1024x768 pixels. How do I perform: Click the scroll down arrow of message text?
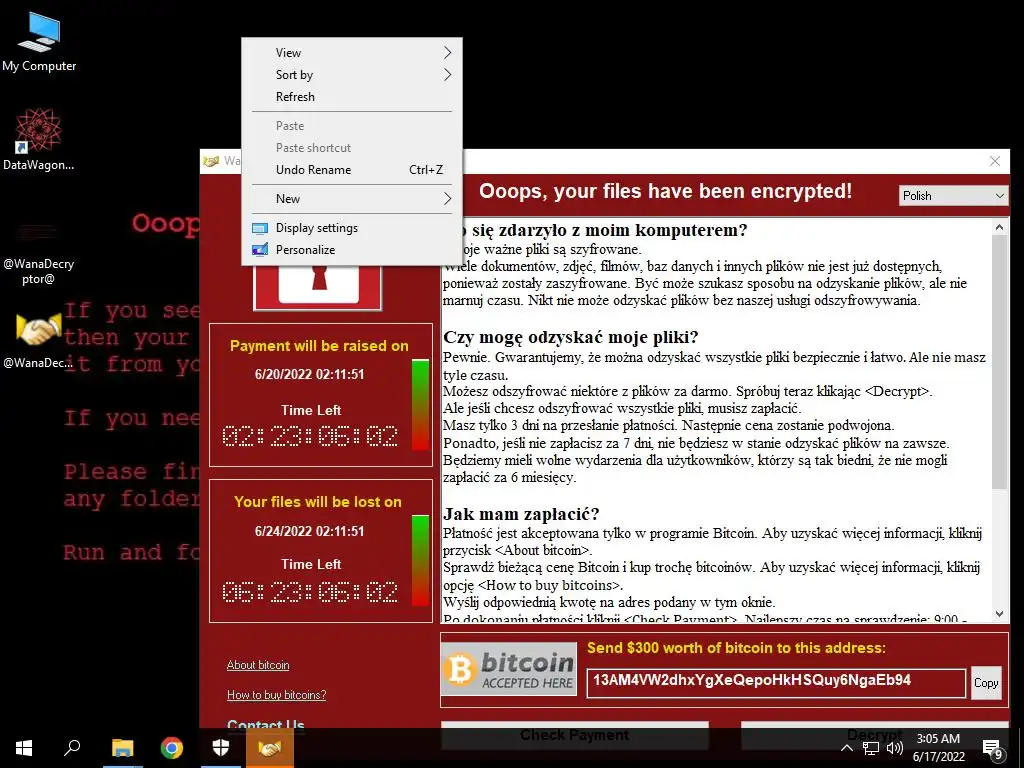[x=999, y=613]
